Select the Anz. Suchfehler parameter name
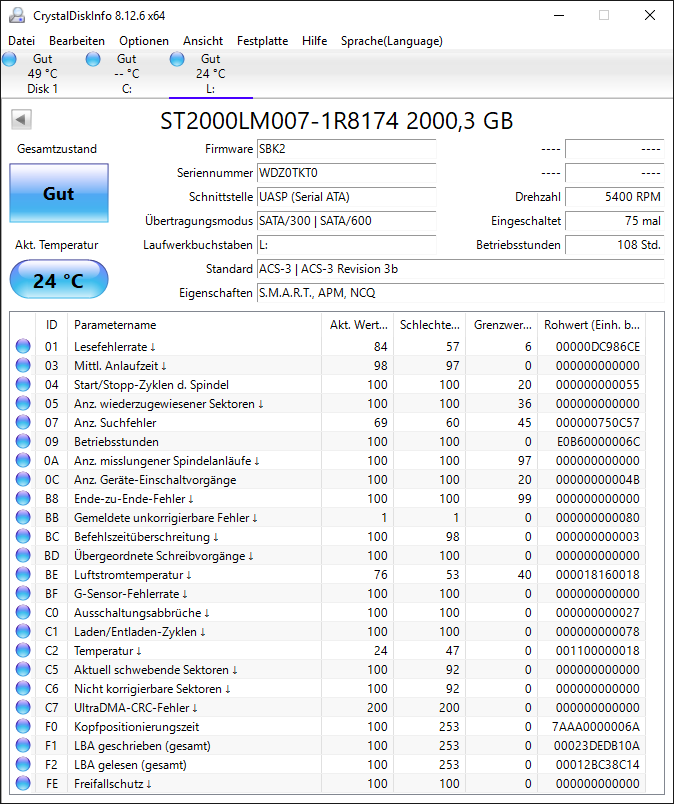674x804 pixels. (115, 423)
